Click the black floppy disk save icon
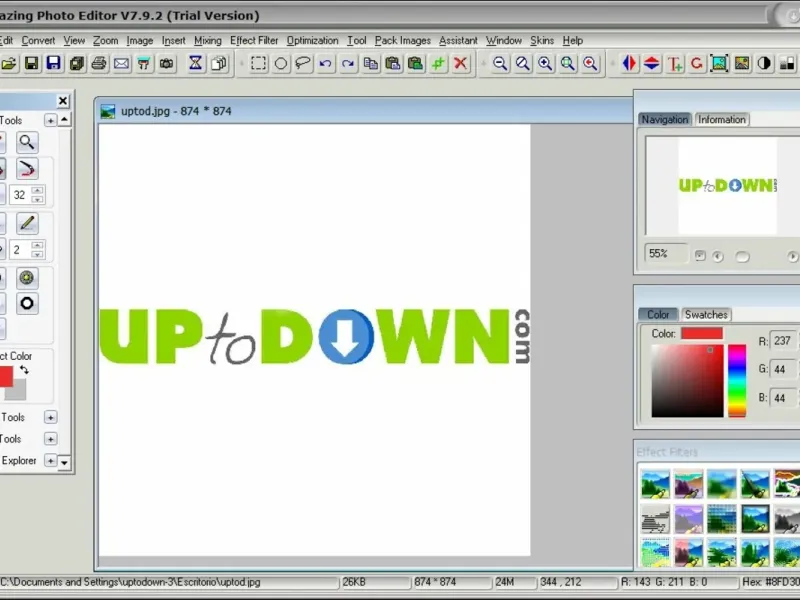 32,64
